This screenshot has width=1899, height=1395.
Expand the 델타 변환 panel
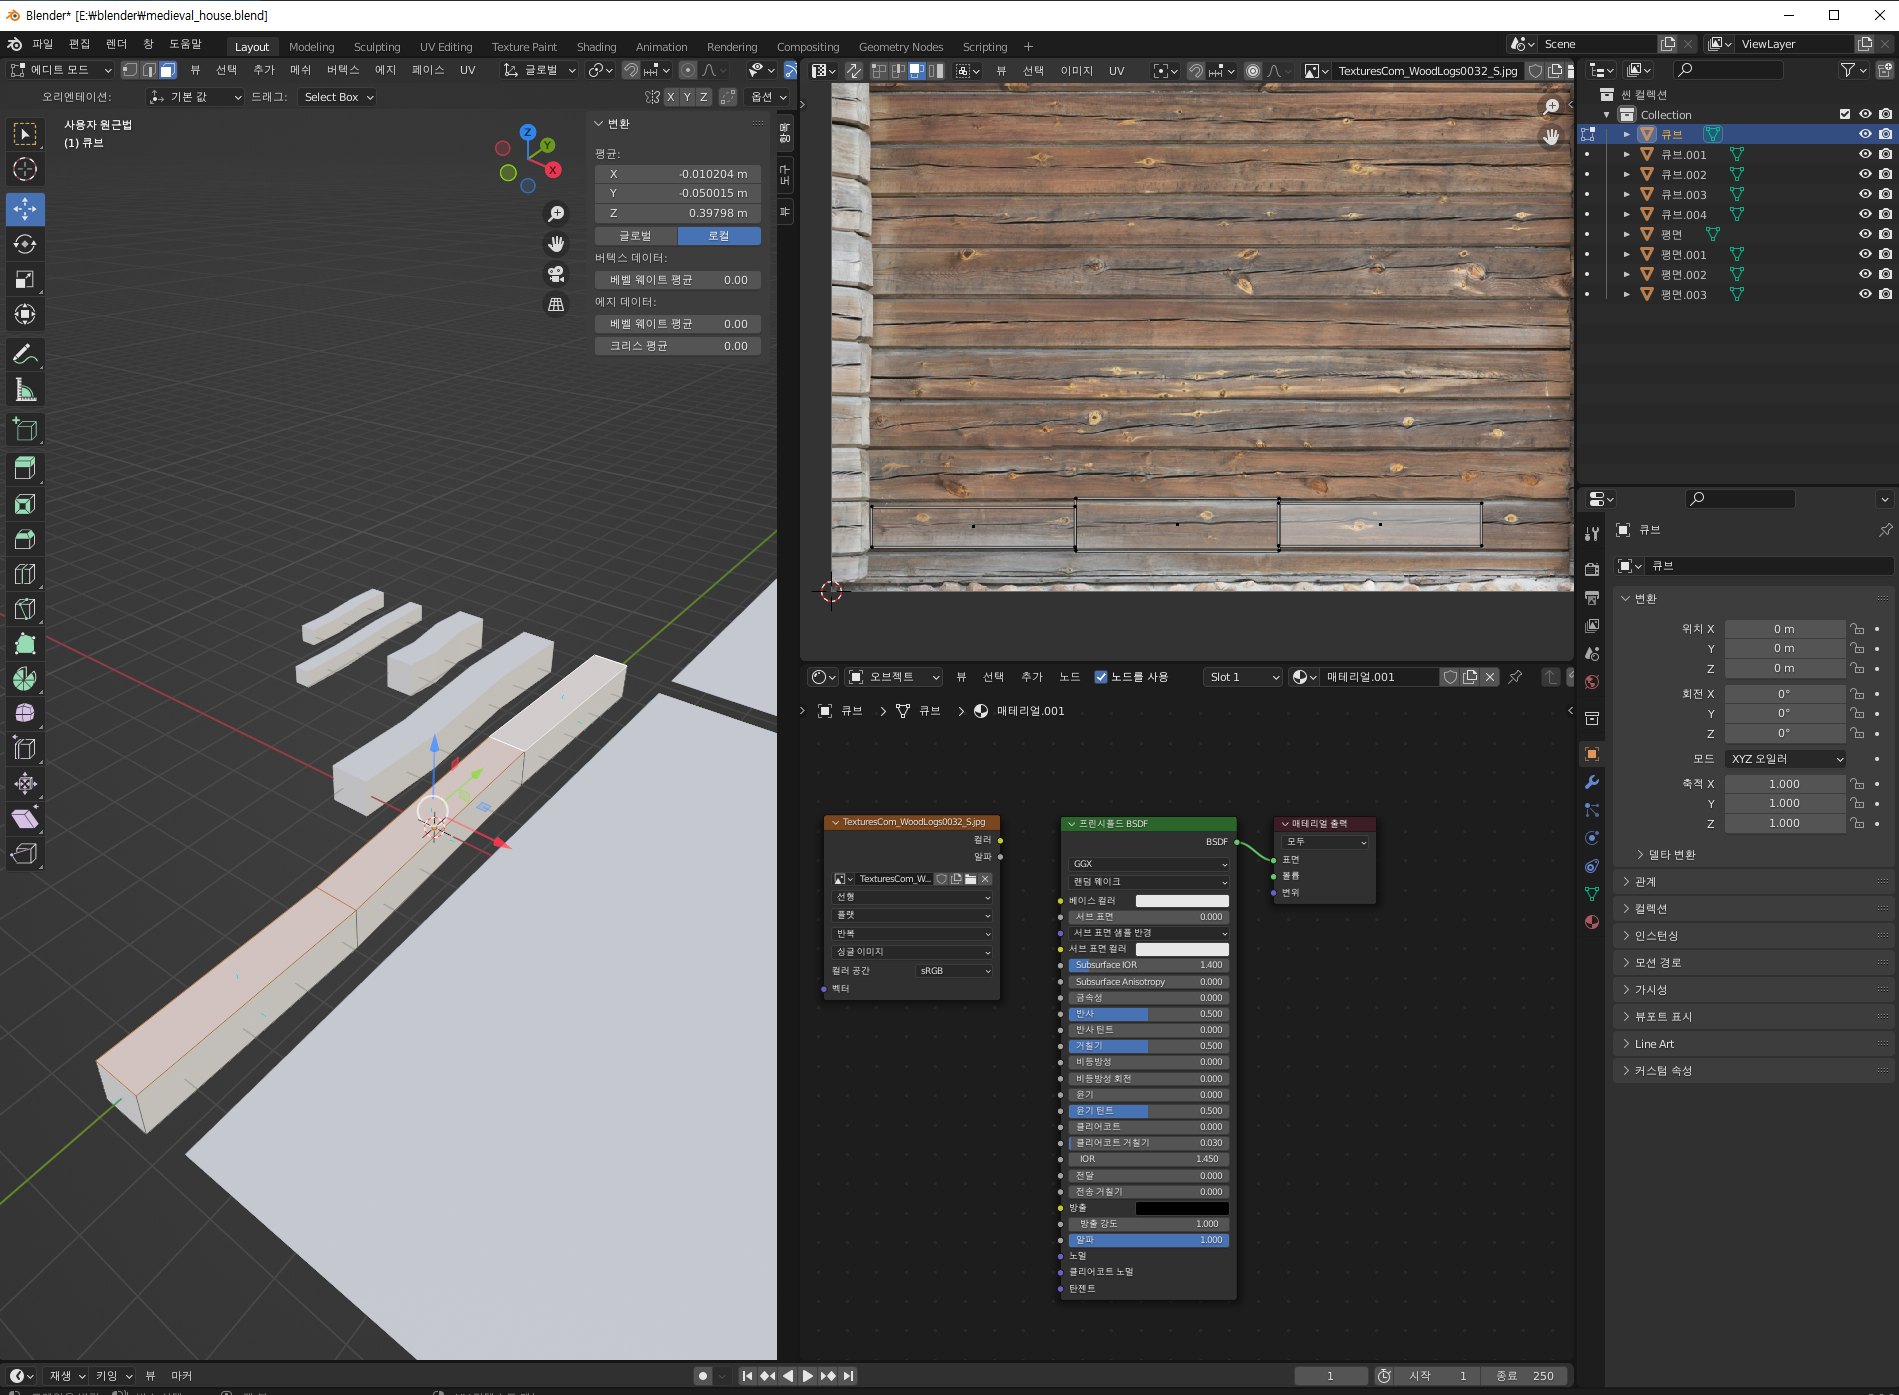[x=1670, y=855]
